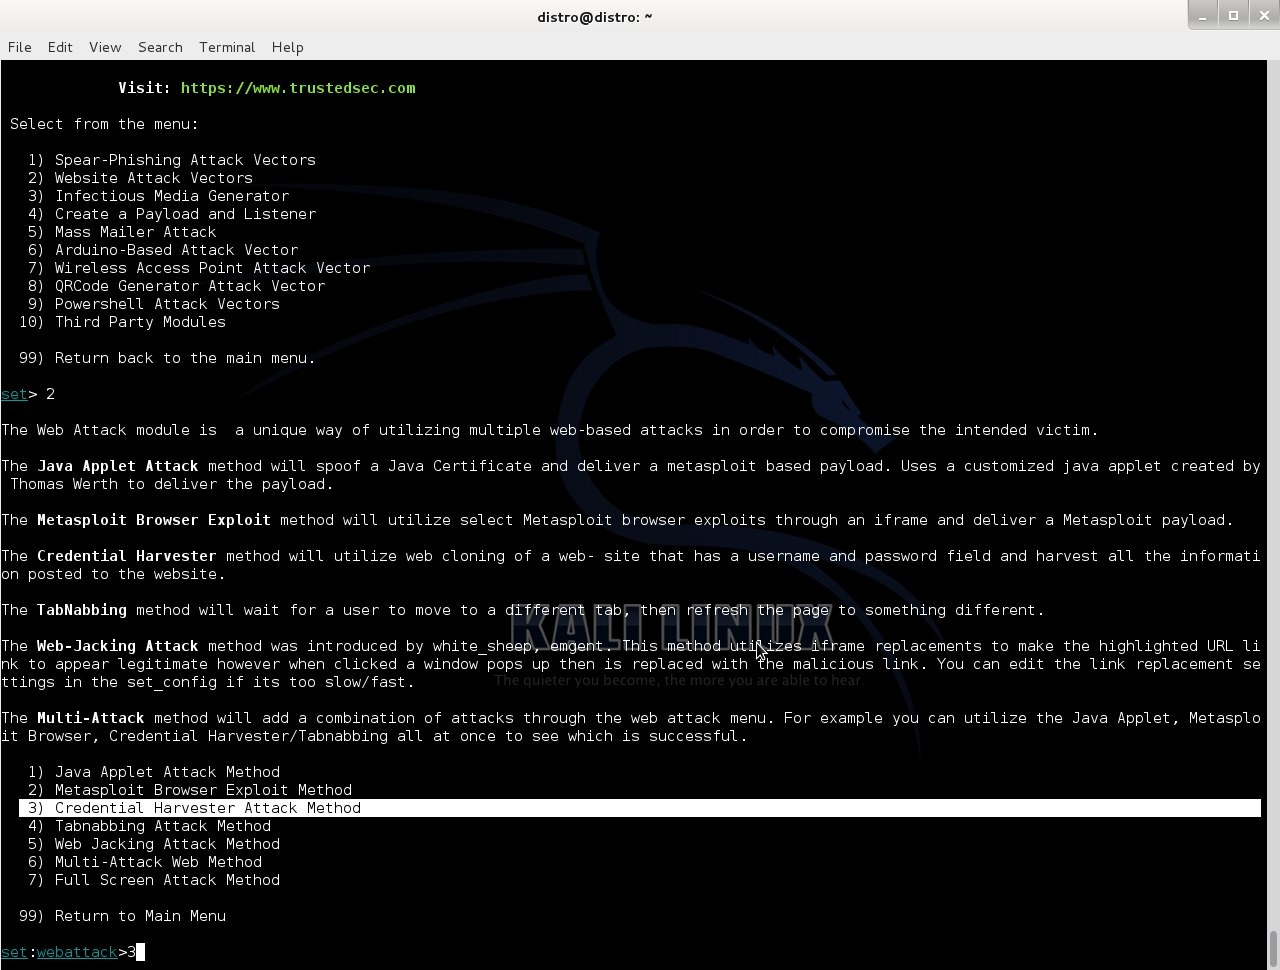This screenshot has width=1280, height=970.
Task: Click 'Return back to the main menu.' line
Action: point(167,358)
